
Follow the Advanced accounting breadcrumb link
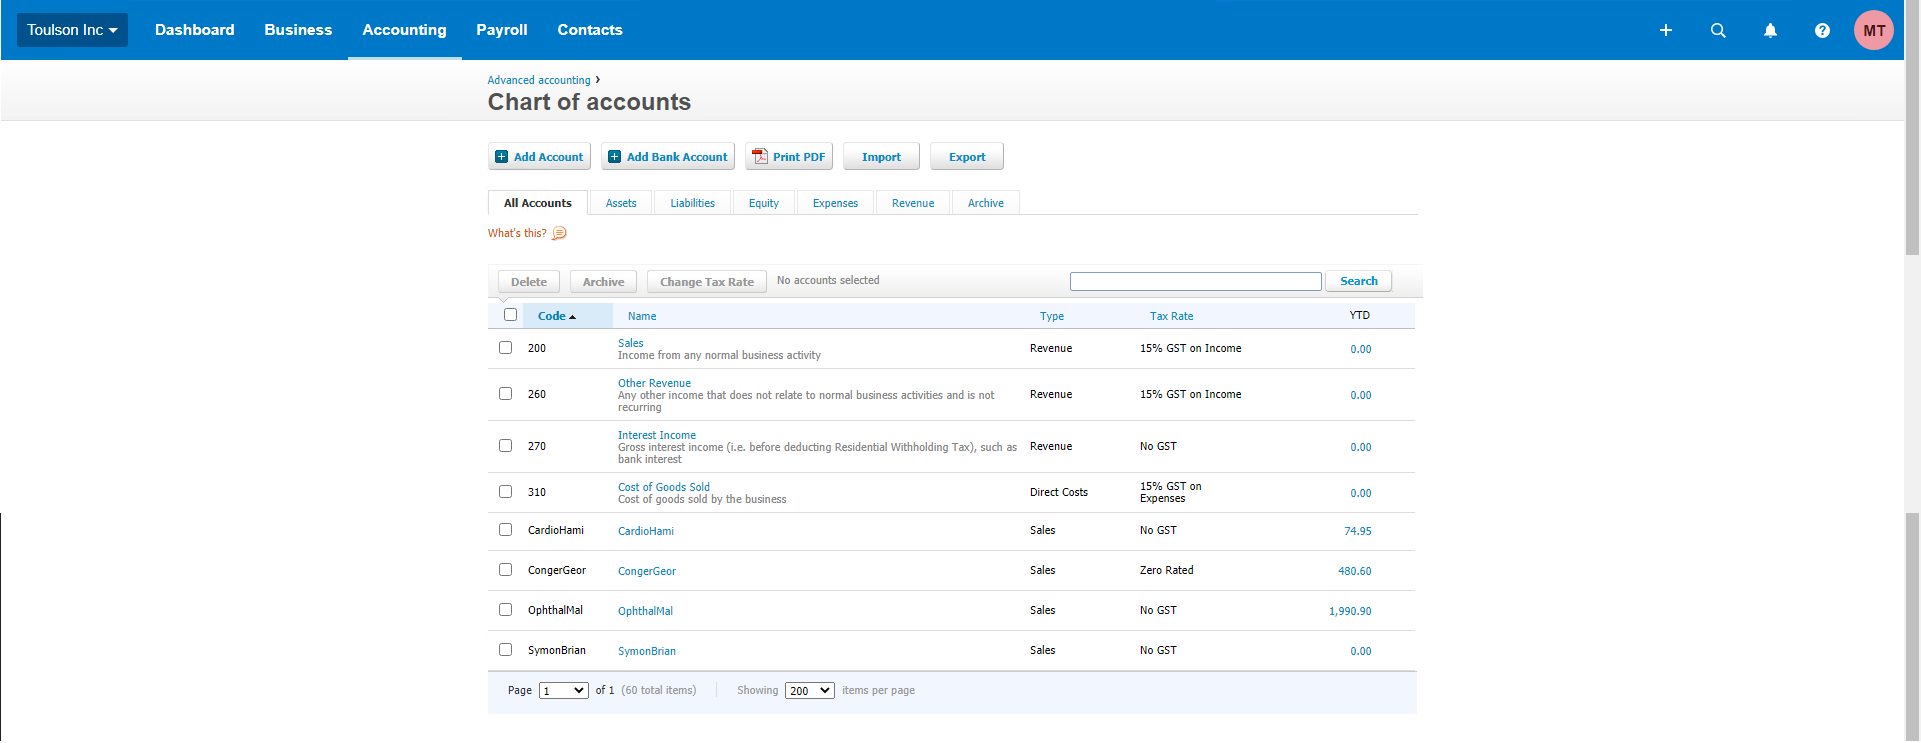(x=539, y=80)
